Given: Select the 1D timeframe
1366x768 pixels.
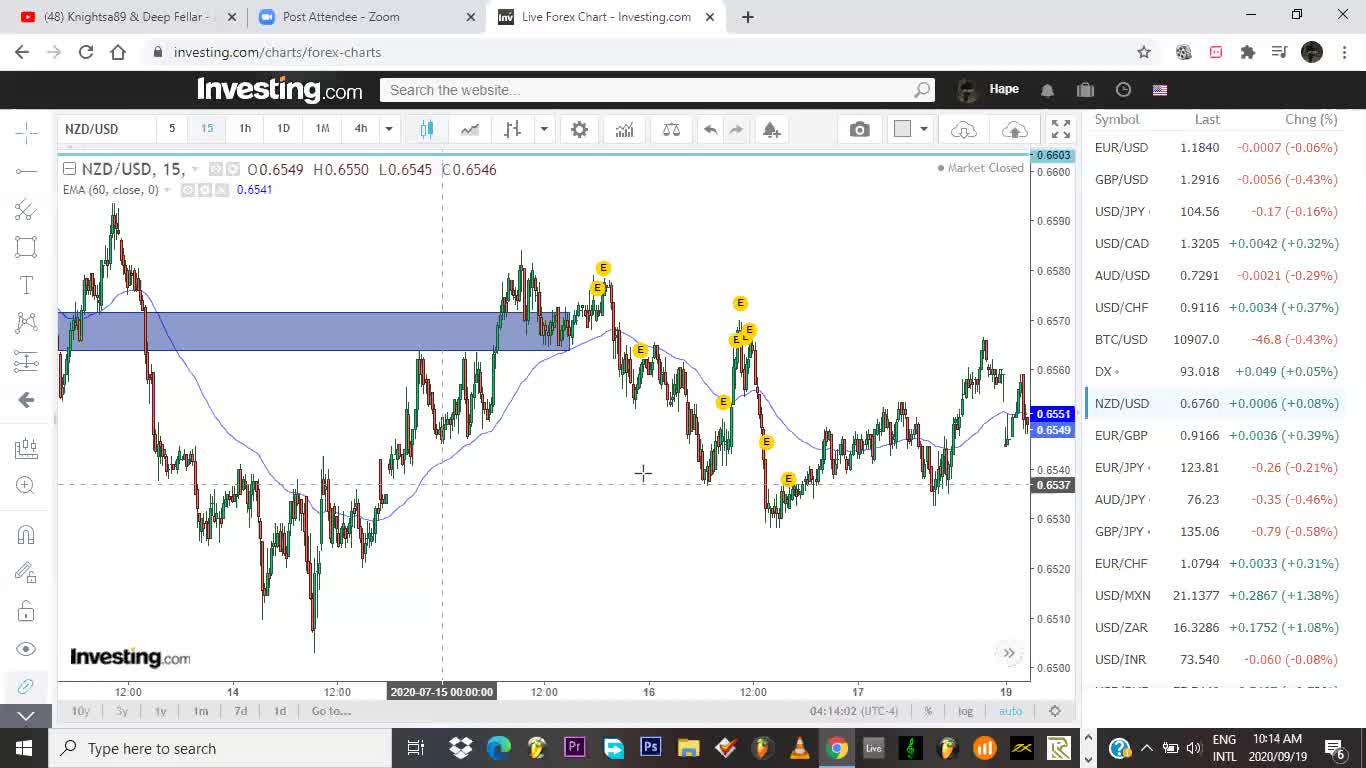Looking at the screenshot, I should tap(283, 128).
